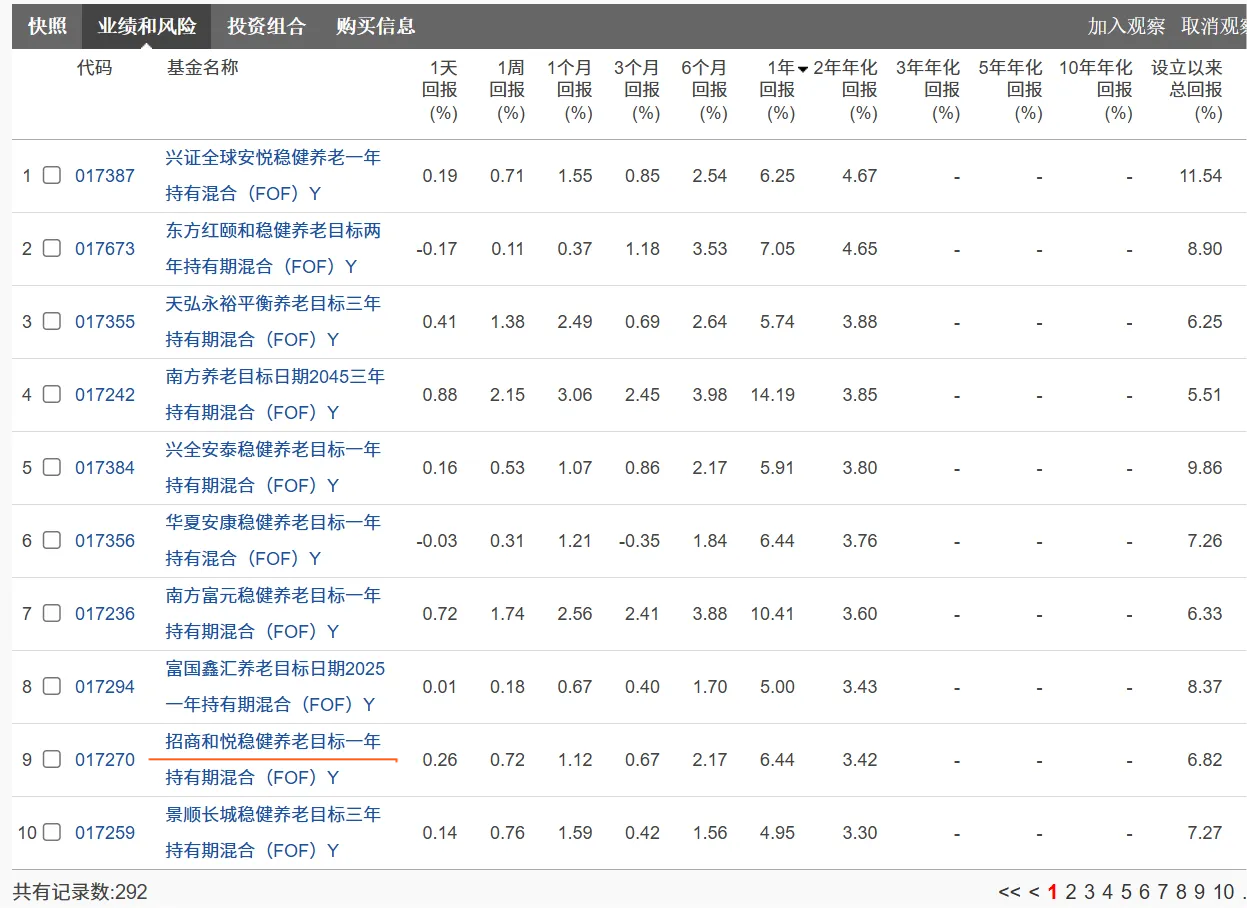Open fund code link 017384
This screenshot has width=1247, height=908.
[x=105, y=468]
